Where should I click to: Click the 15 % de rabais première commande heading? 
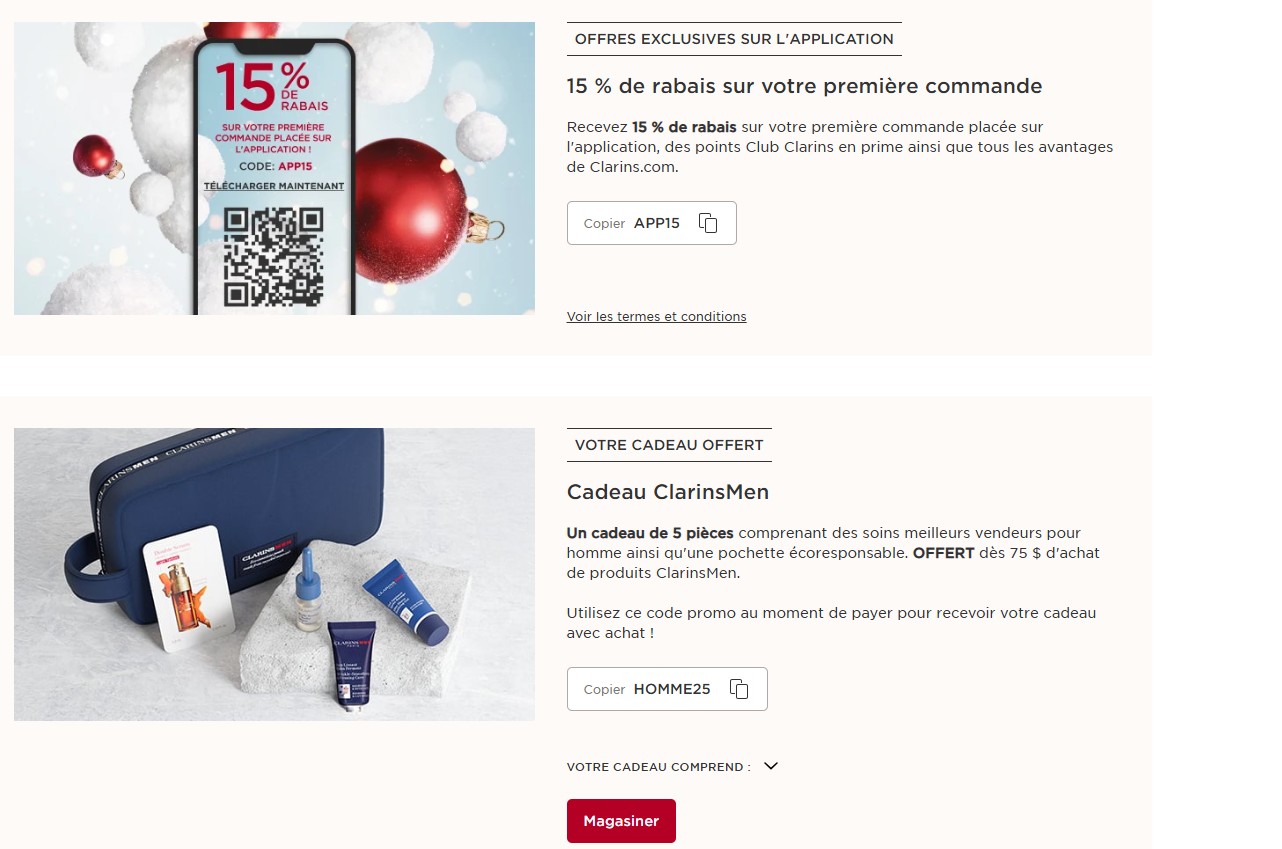click(805, 86)
